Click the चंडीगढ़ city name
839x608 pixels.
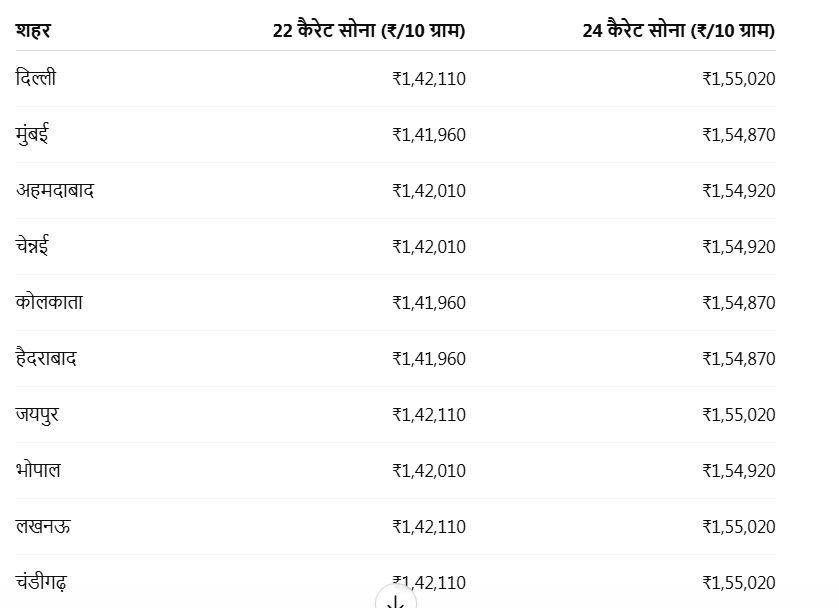pyautogui.click(x=41, y=582)
